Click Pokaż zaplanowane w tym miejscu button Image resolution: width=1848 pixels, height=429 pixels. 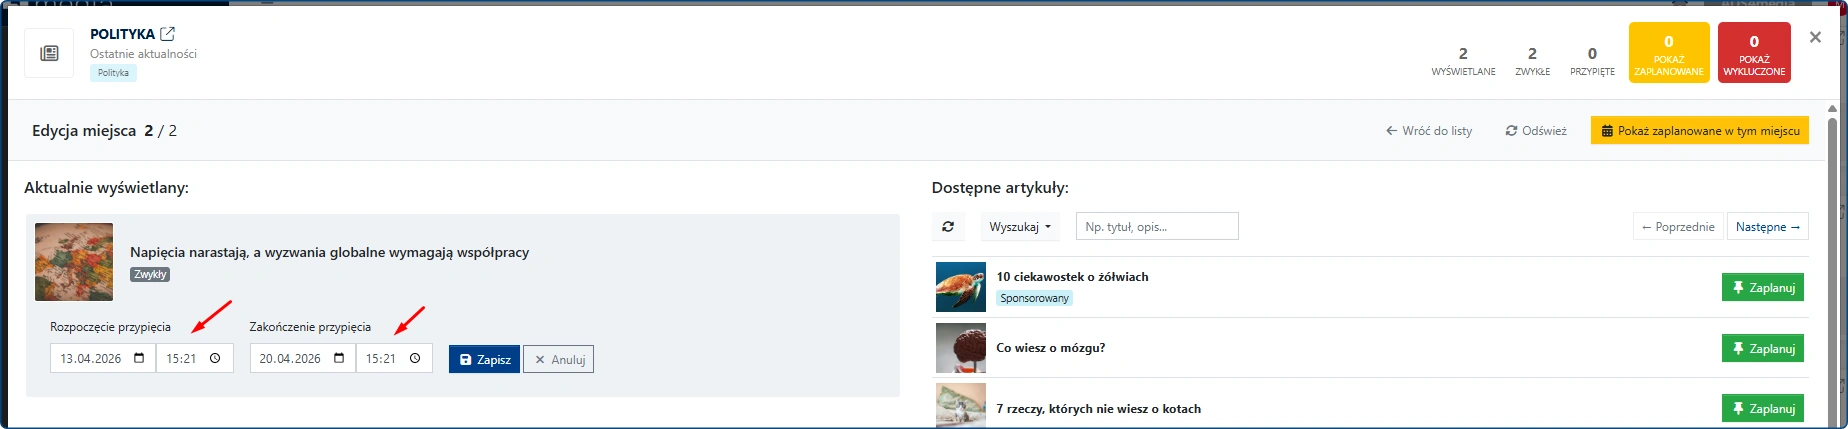coord(1700,131)
